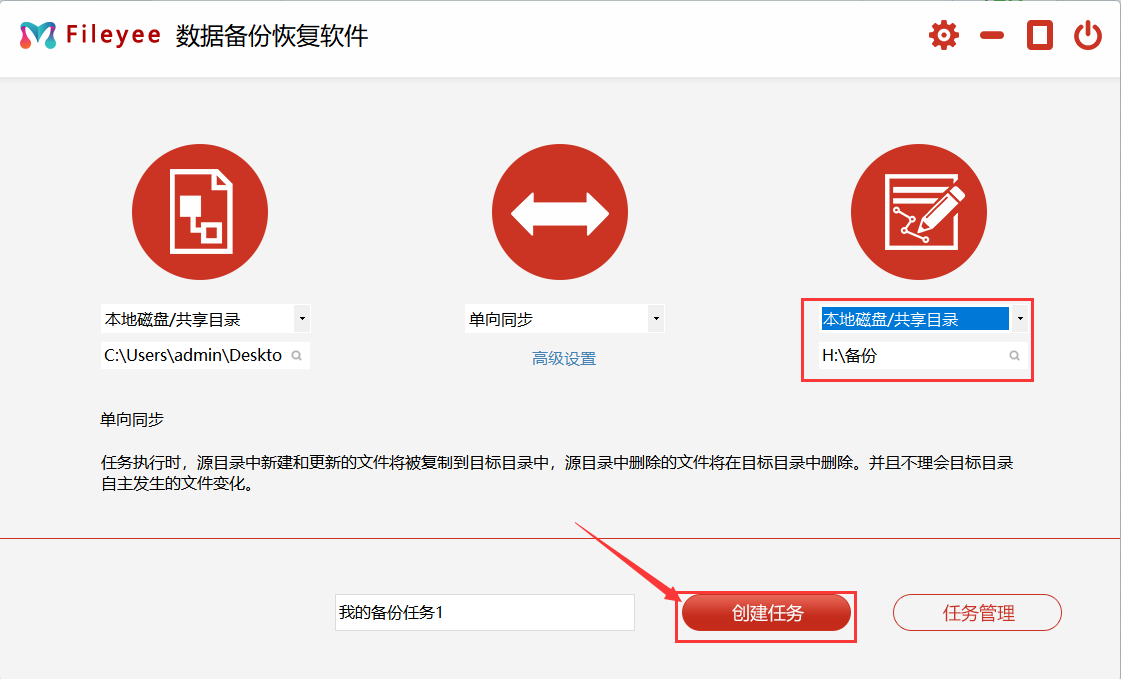Open the 高级设置 advanced settings link

pyautogui.click(x=564, y=358)
